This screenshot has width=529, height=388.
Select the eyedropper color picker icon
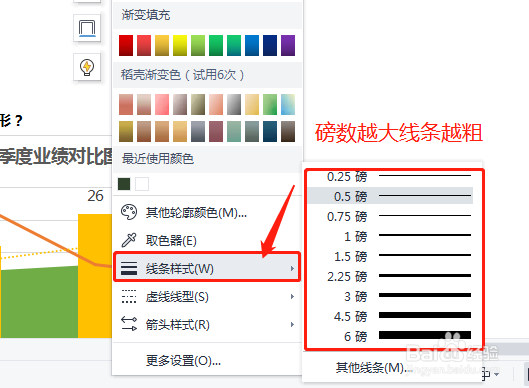(129, 240)
